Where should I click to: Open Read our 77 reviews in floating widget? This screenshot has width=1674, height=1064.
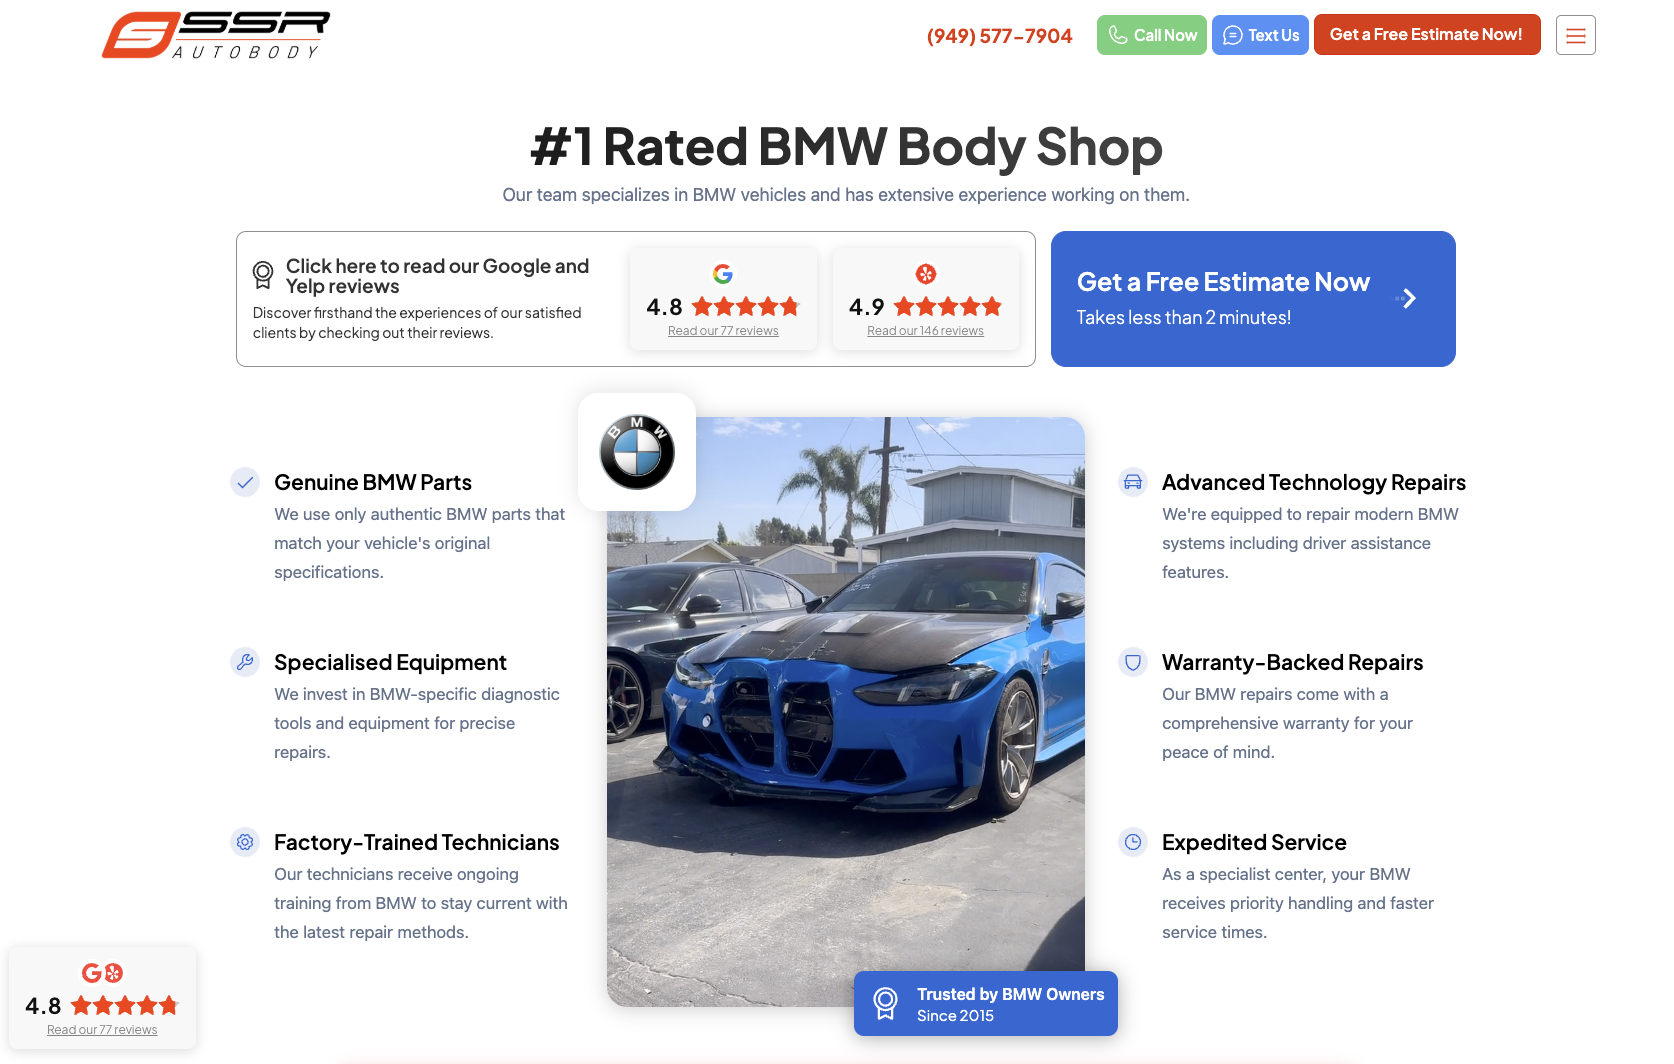click(102, 1030)
